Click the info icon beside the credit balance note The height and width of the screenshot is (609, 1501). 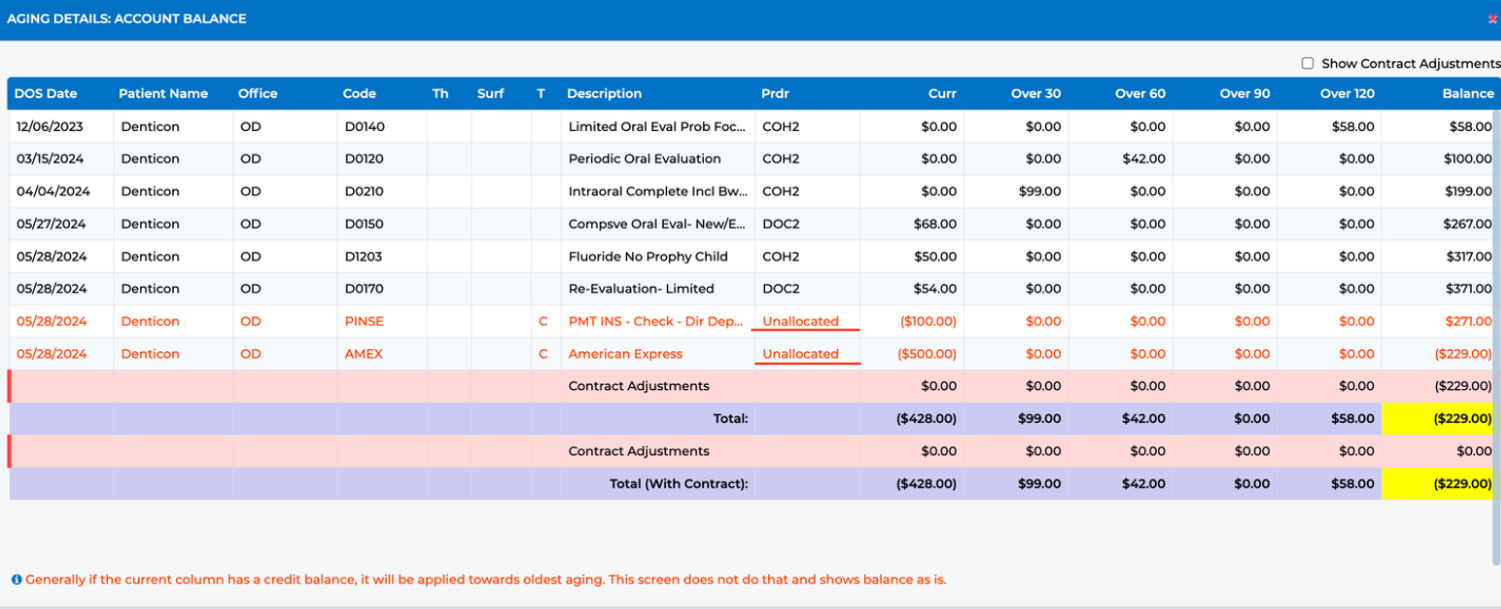pyautogui.click(x=16, y=579)
